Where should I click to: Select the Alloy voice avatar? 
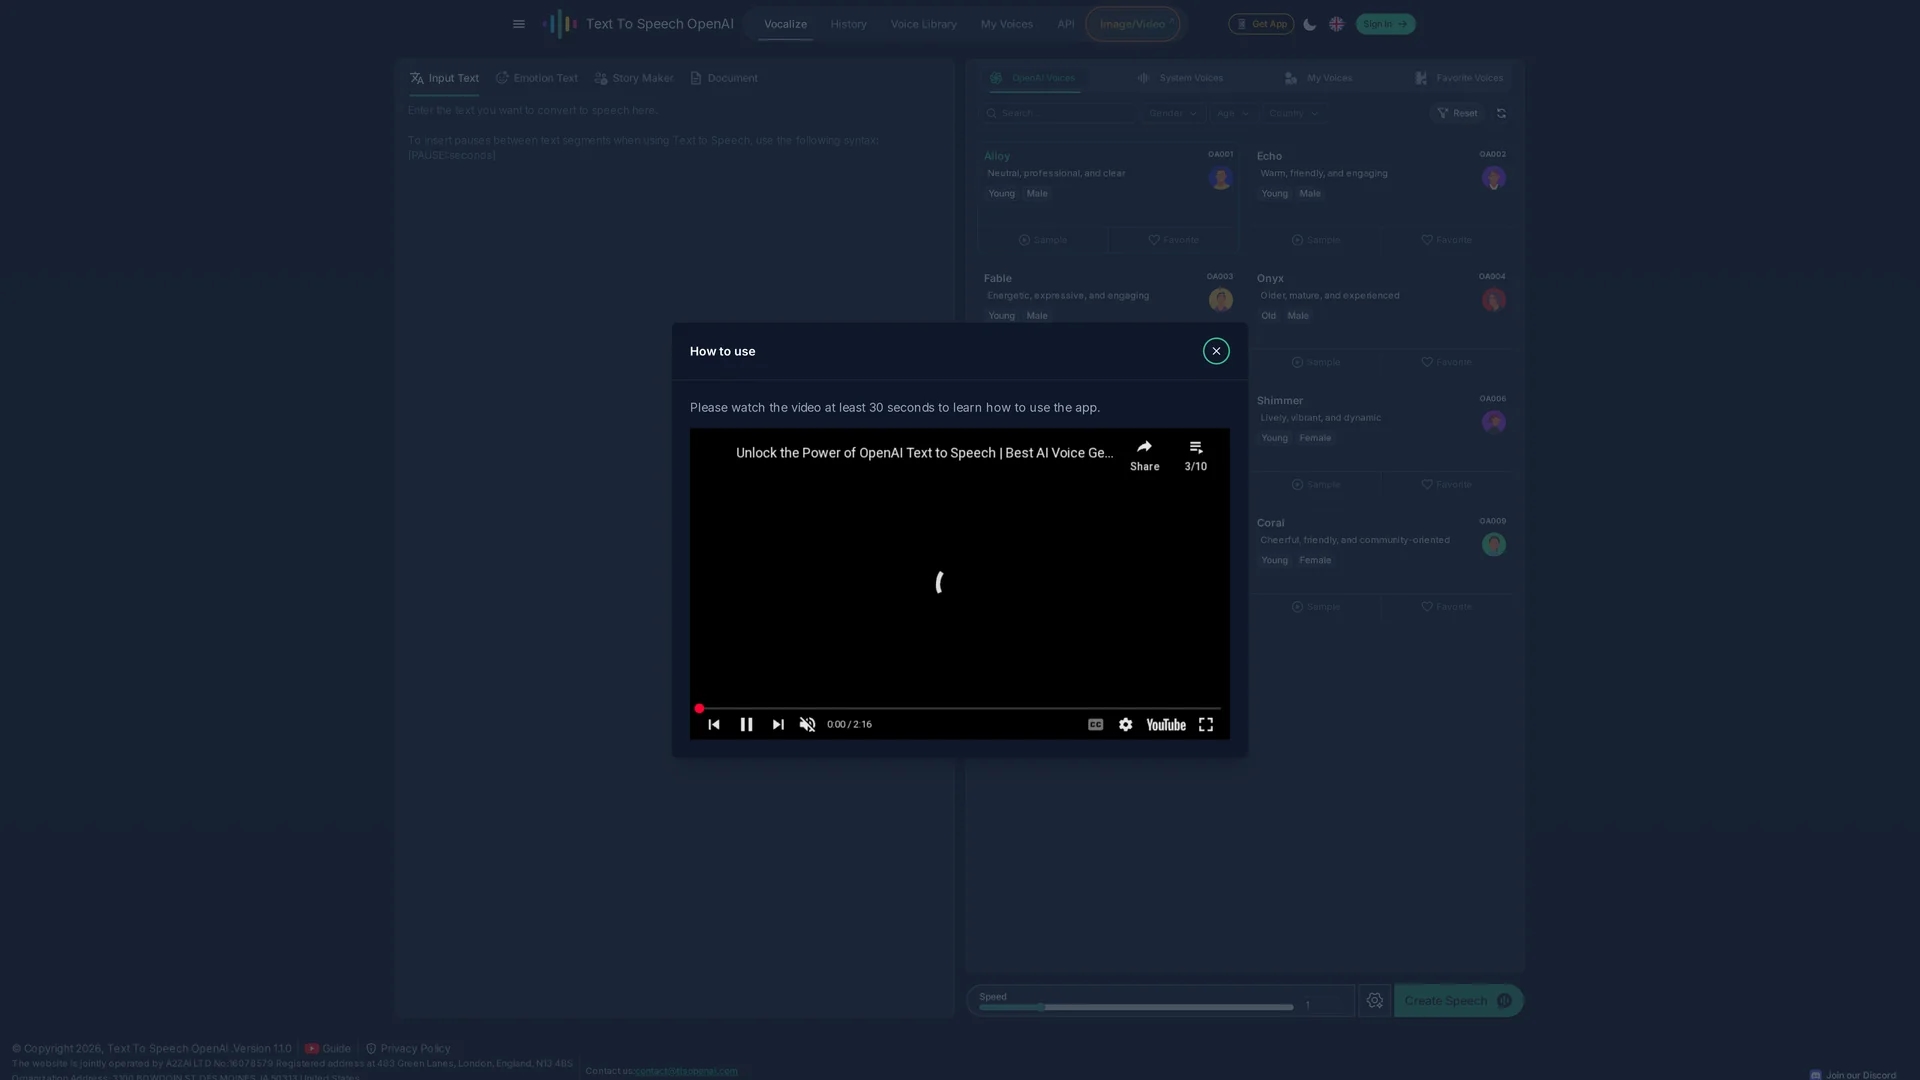pos(1220,178)
